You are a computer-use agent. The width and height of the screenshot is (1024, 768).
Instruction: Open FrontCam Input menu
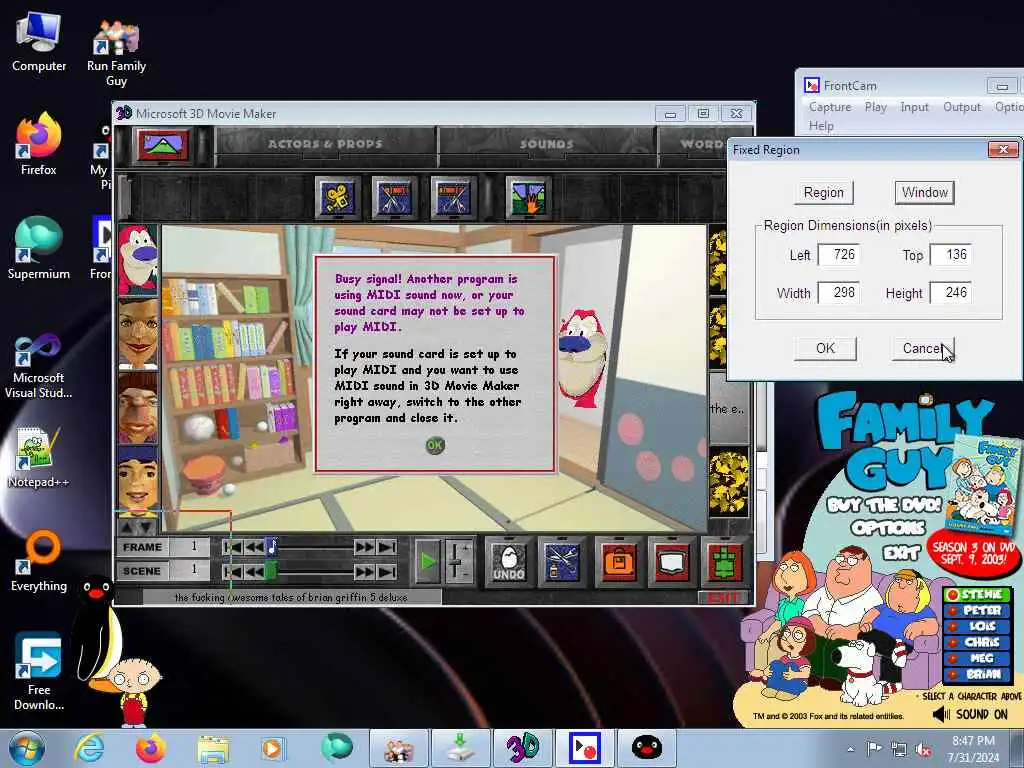914,106
